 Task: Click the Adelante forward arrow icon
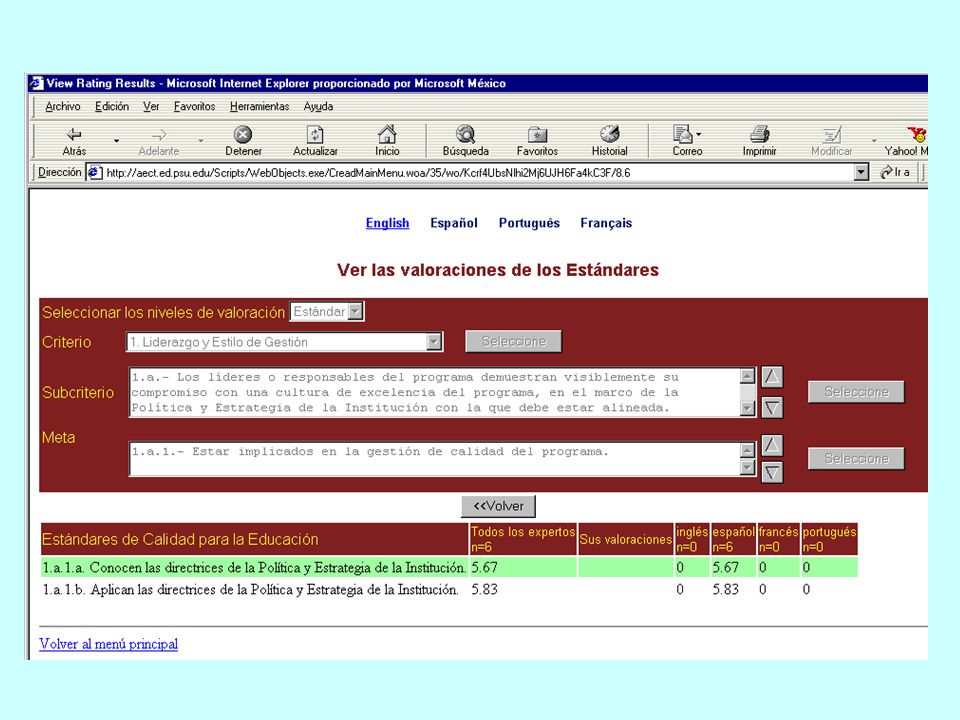point(159,135)
